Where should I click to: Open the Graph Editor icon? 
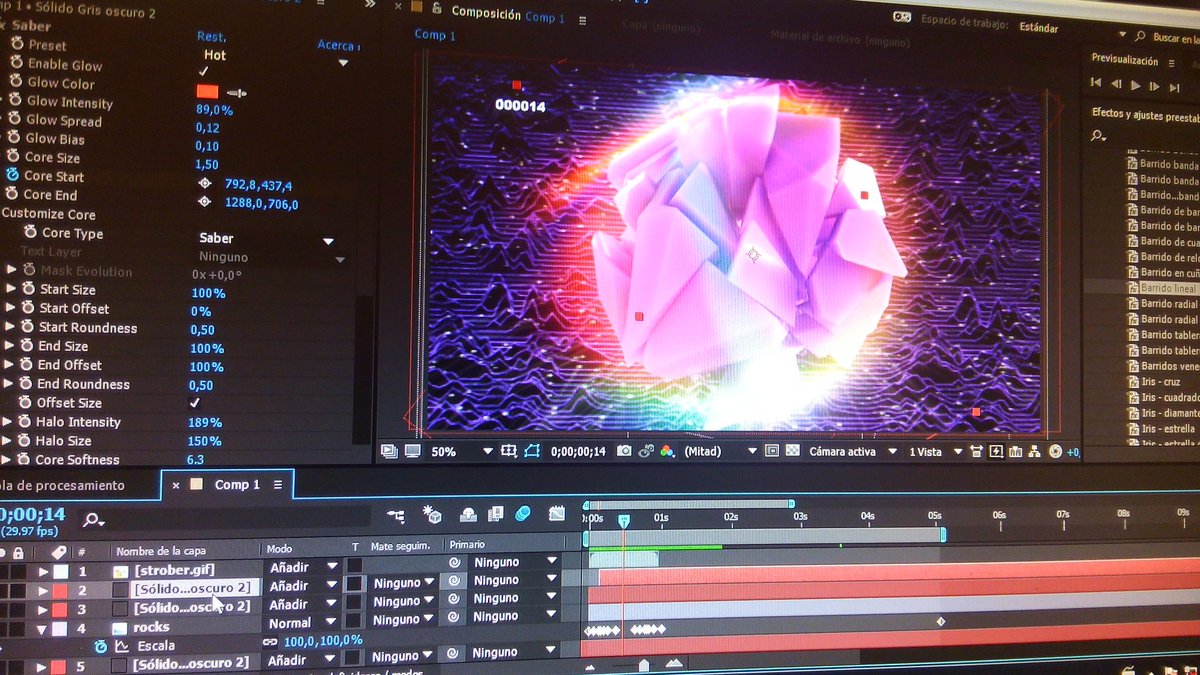click(557, 514)
